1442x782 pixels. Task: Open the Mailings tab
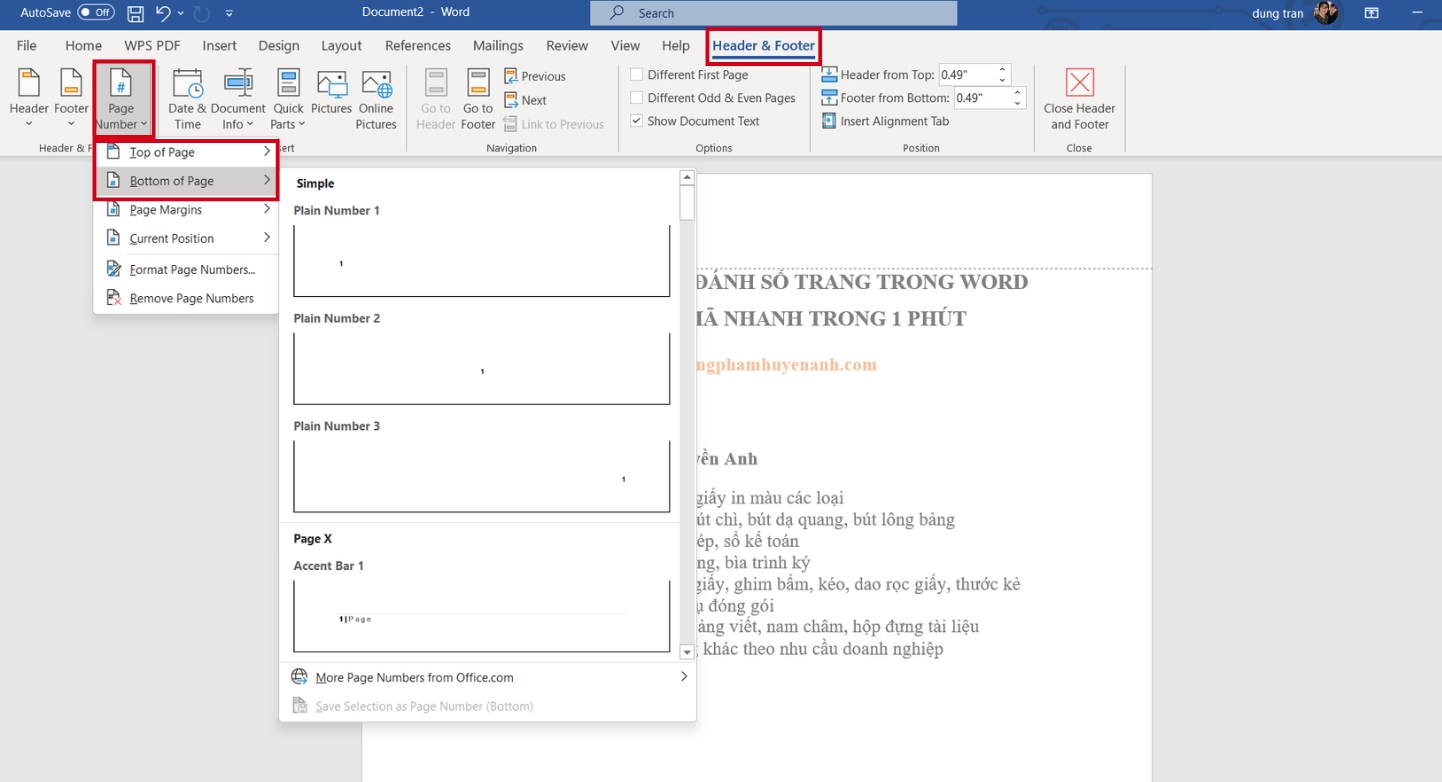[498, 45]
